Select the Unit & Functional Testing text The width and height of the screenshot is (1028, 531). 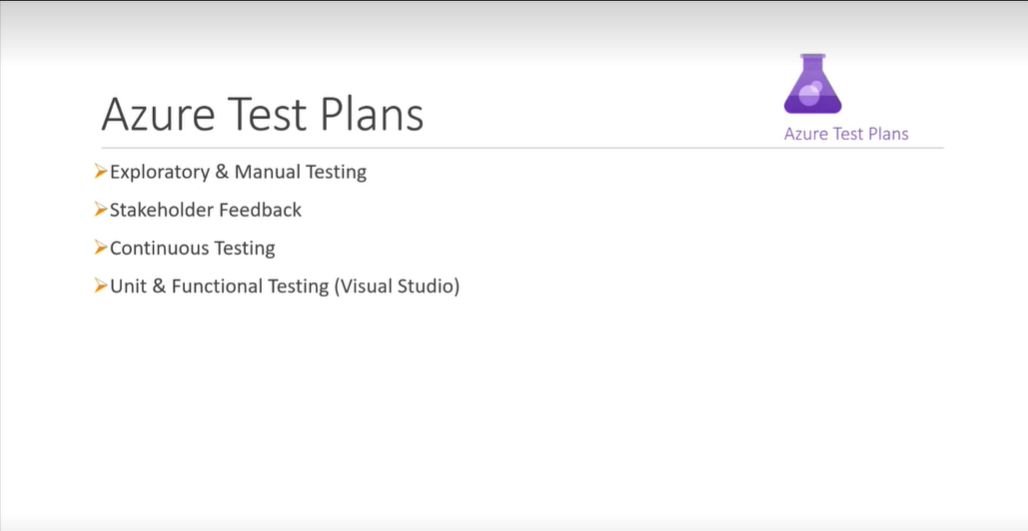[x=219, y=286]
